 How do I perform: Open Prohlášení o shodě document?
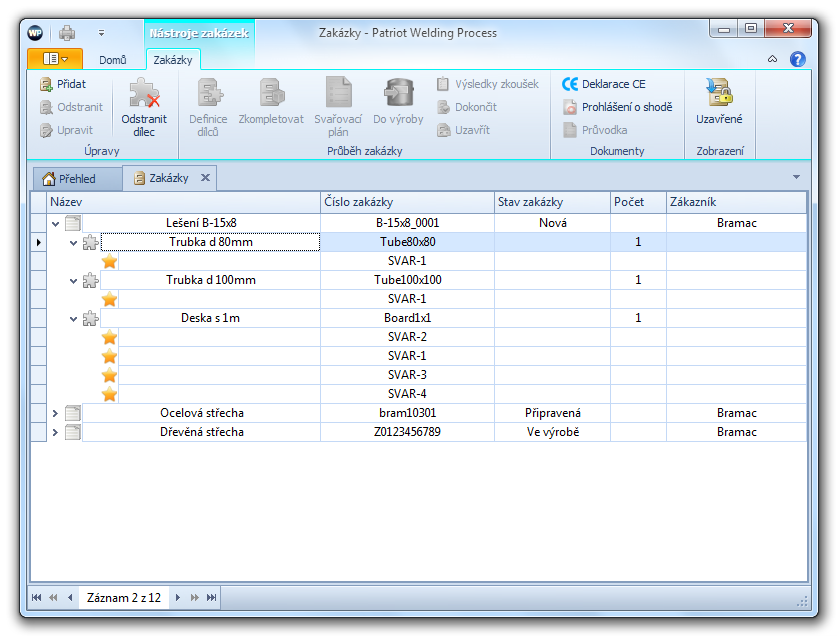[x=617, y=107]
